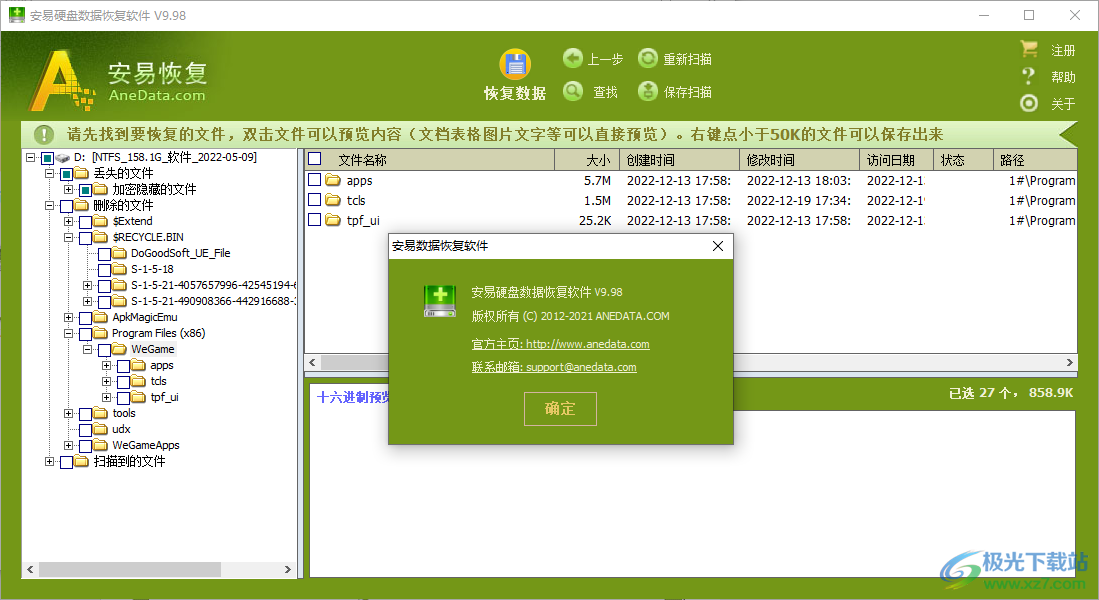Check the Program Files (x86) checkbox
1099x600 pixels.
(86, 334)
